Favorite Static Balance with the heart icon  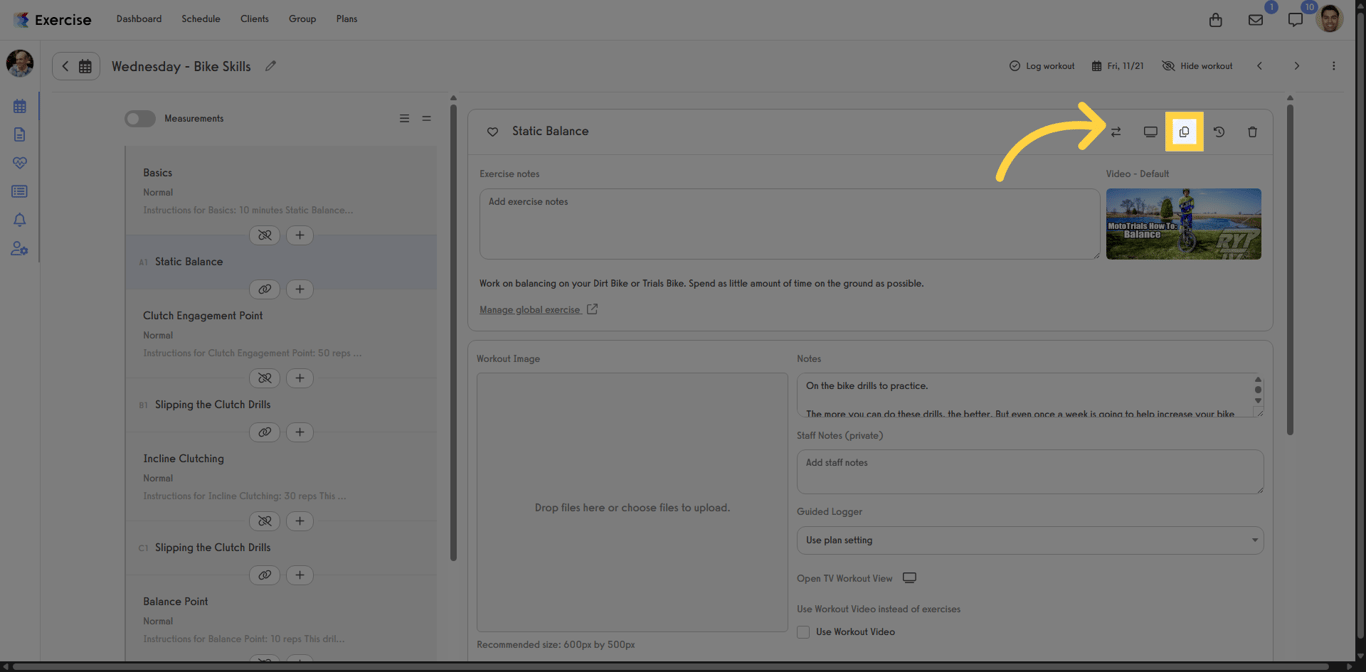pos(492,131)
